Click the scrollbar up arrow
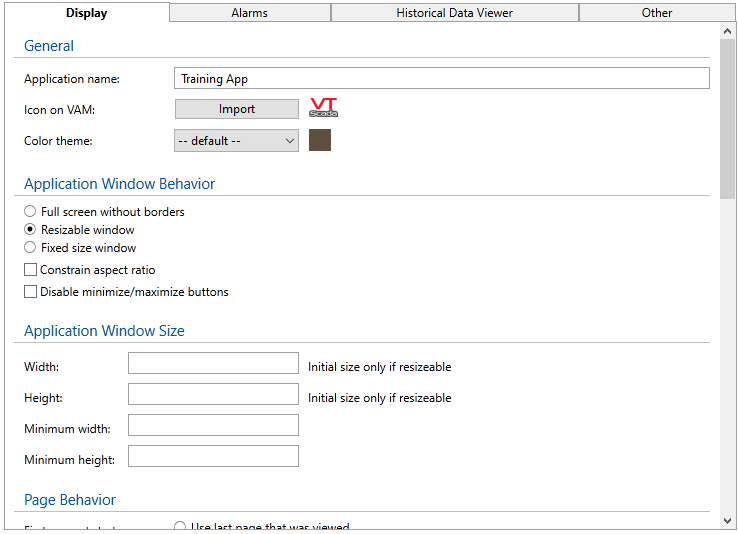Image resolution: width=738 pixels, height=534 pixels. coord(727,31)
